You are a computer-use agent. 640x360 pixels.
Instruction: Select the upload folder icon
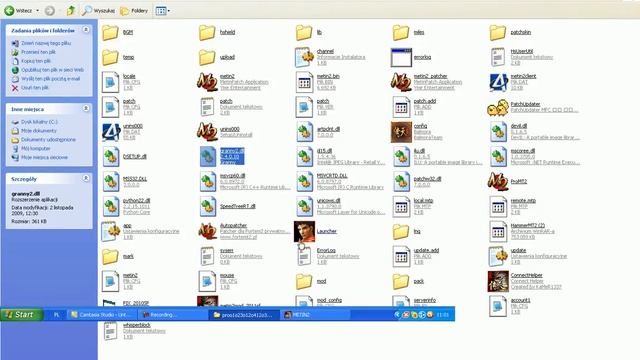pos(207,57)
